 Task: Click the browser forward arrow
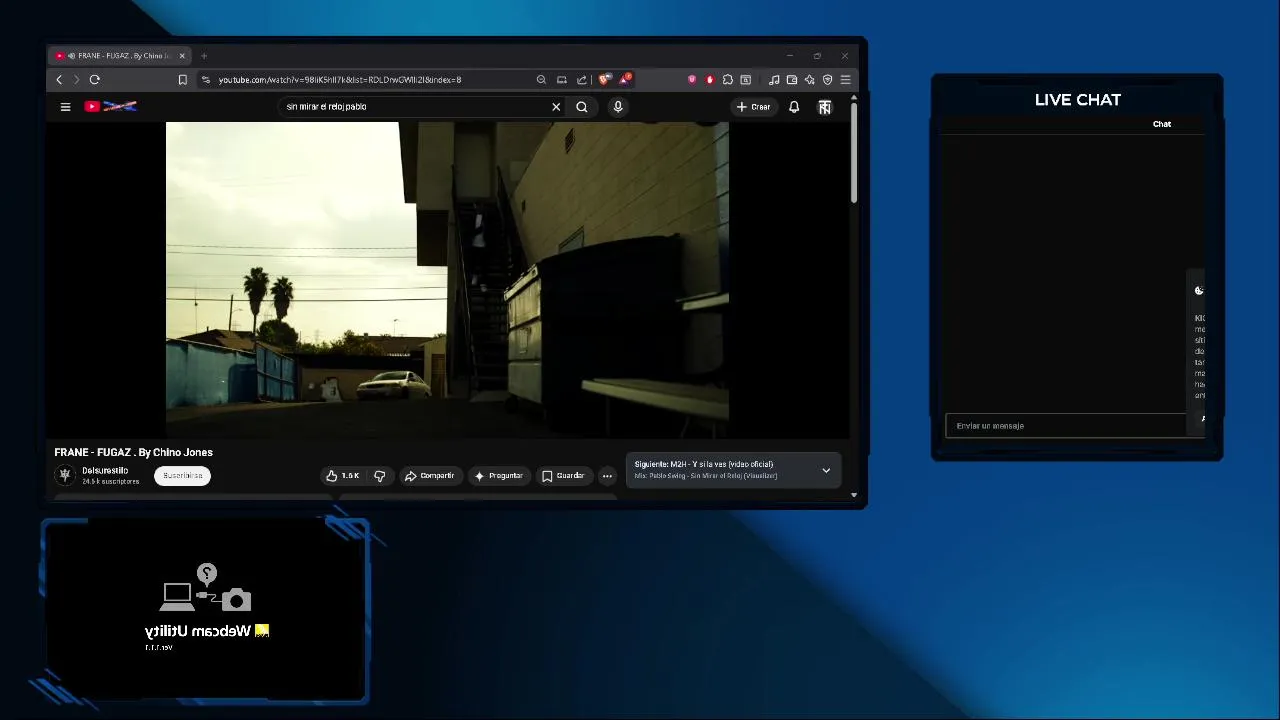pos(76,80)
